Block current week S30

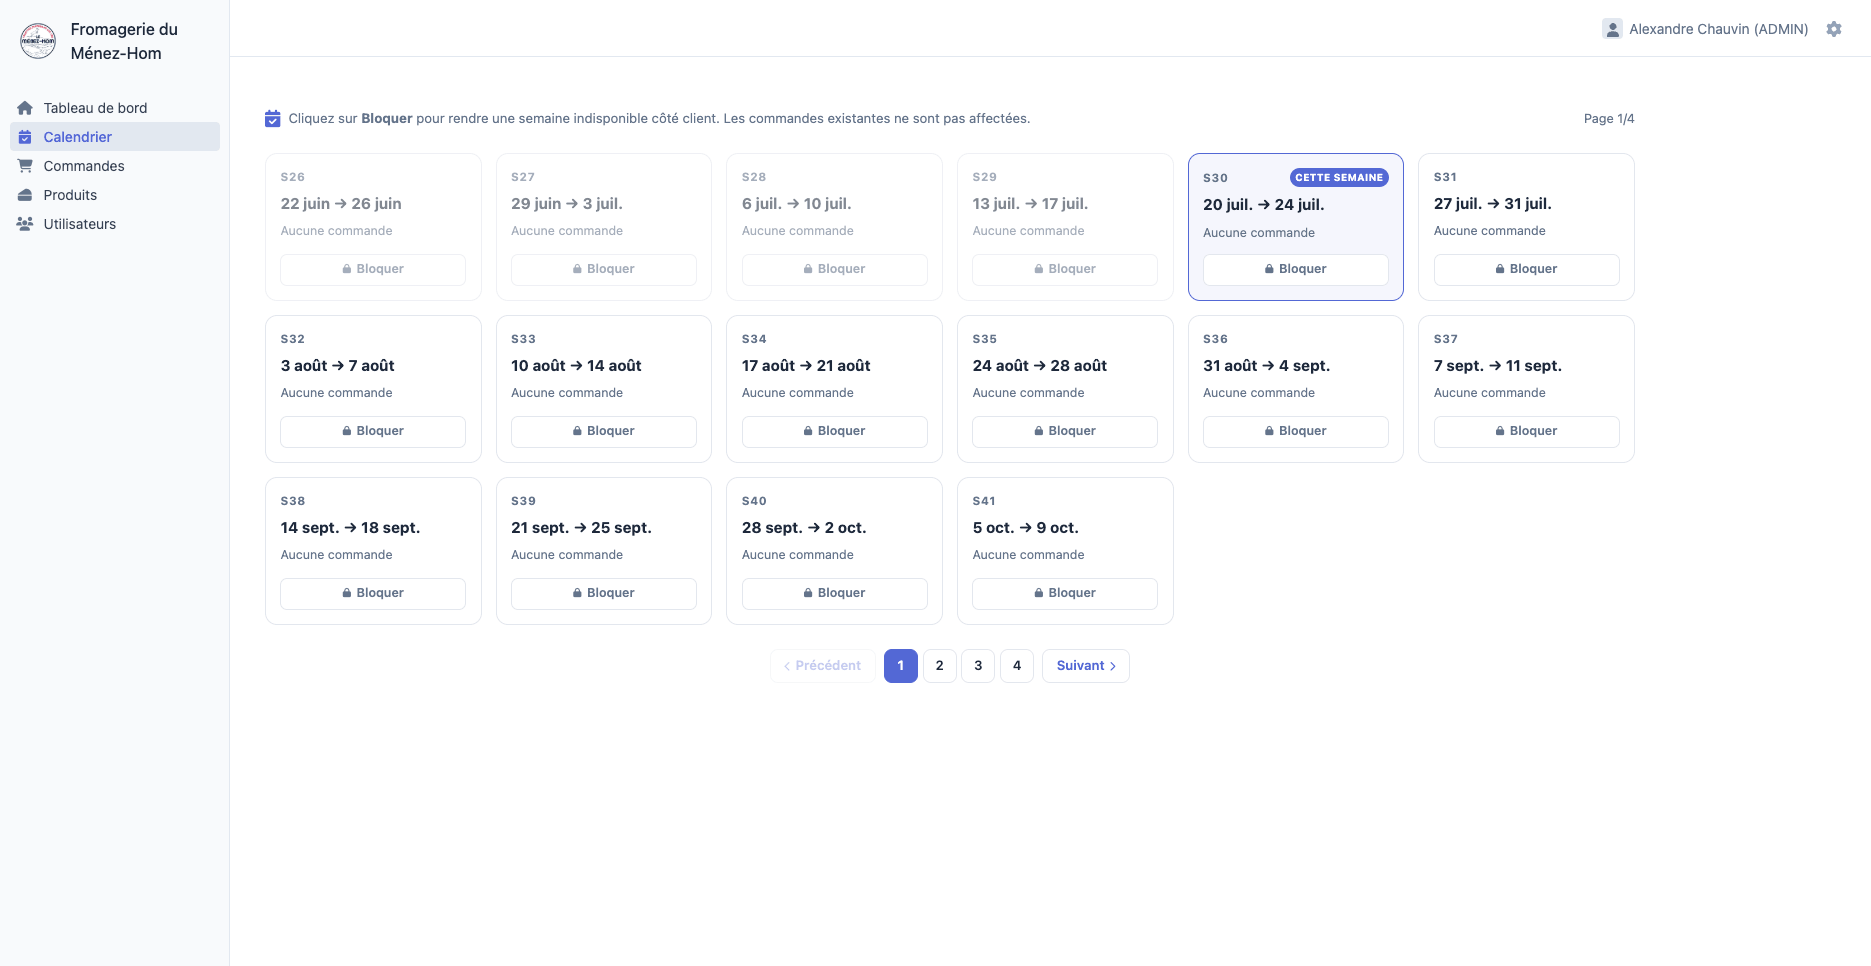(x=1296, y=269)
